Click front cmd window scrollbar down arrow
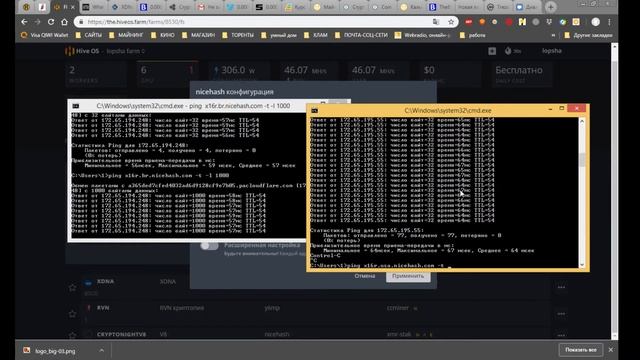The height and width of the screenshot is (360, 640). [582, 264]
